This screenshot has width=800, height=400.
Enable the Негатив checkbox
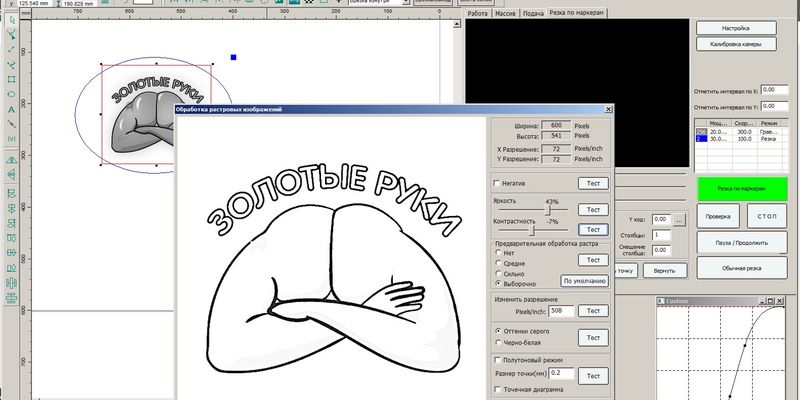497,183
